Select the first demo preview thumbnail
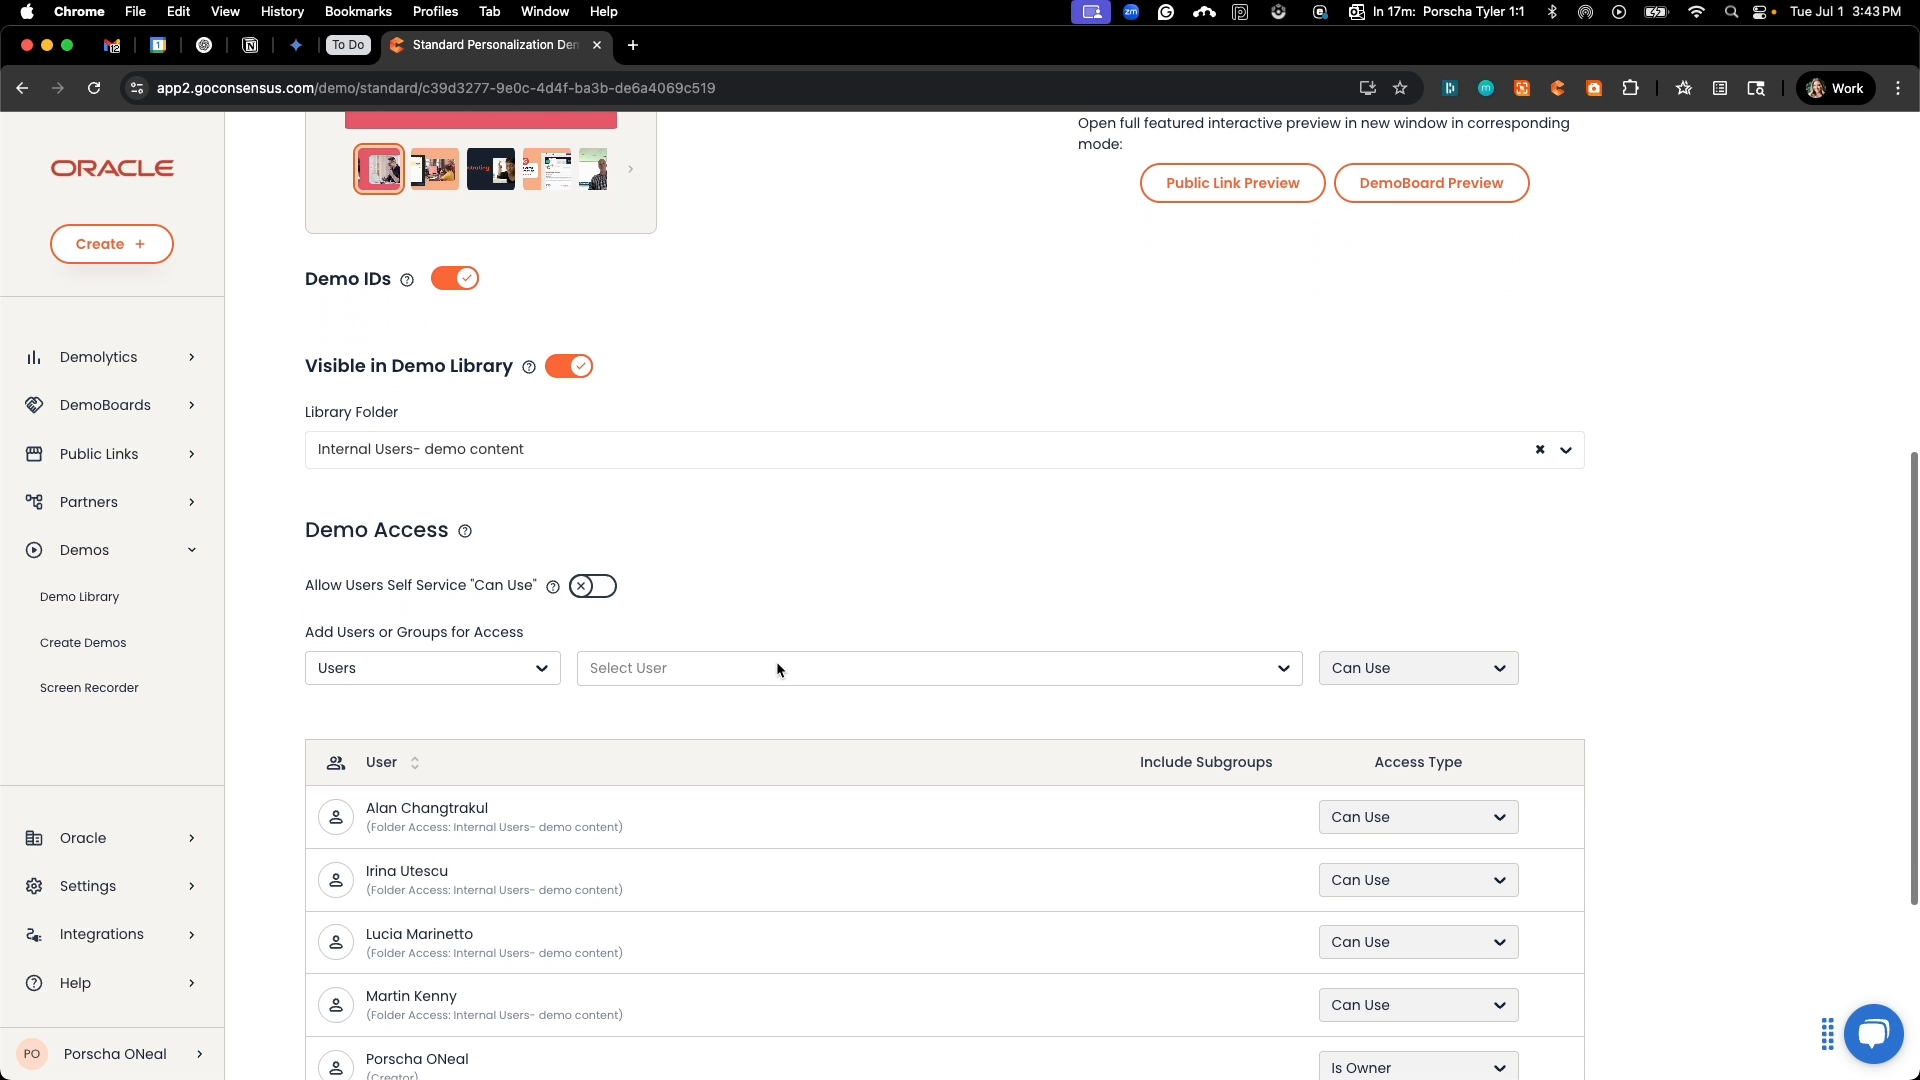Screen dimensions: 1920x1080 pos(378,168)
